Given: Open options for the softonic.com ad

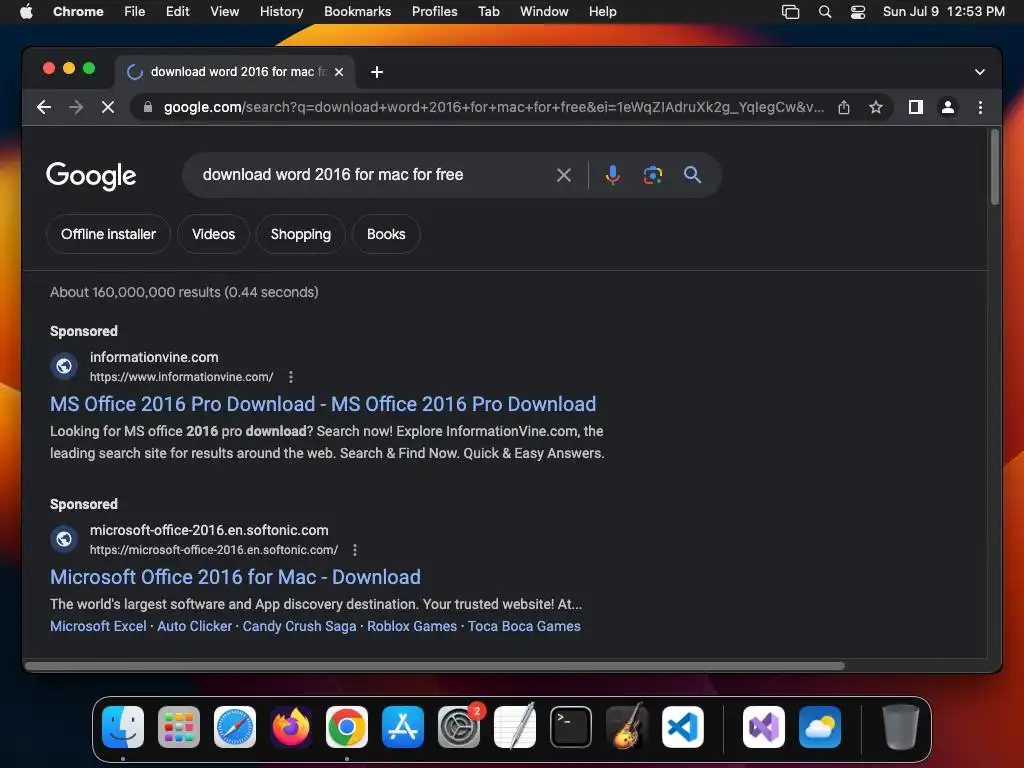Looking at the screenshot, I should (355, 550).
